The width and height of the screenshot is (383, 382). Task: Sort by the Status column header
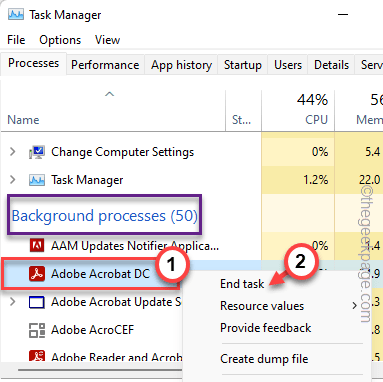pyautogui.click(x=242, y=120)
